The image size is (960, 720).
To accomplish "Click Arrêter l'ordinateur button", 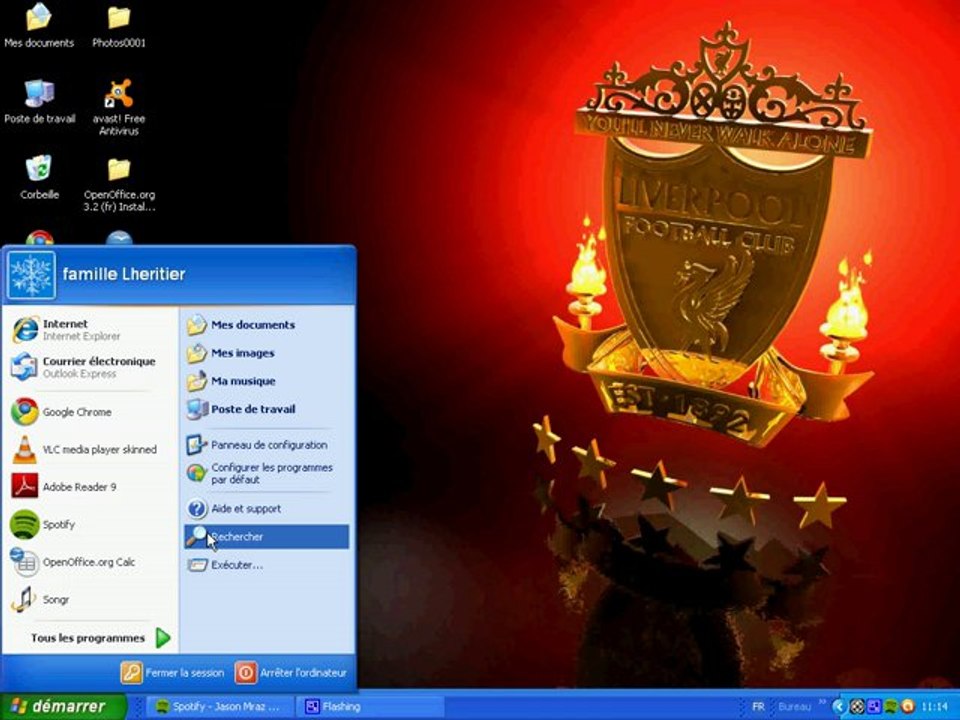I will [291, 673].
